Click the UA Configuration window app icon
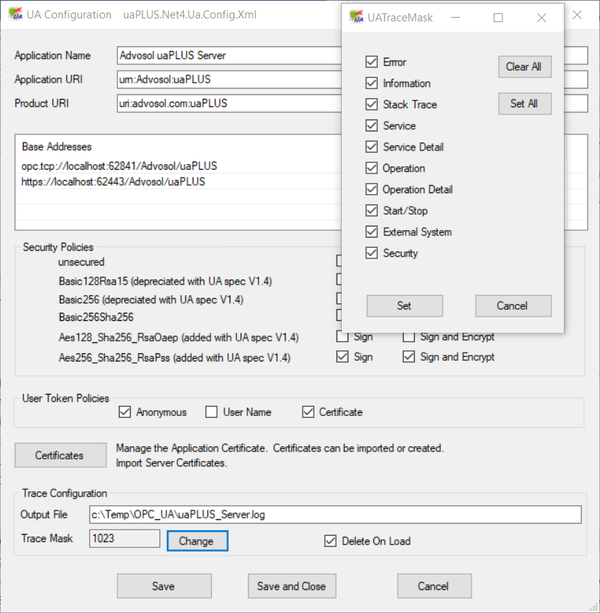This screenshot has width=600, height=613. (16, 14)
